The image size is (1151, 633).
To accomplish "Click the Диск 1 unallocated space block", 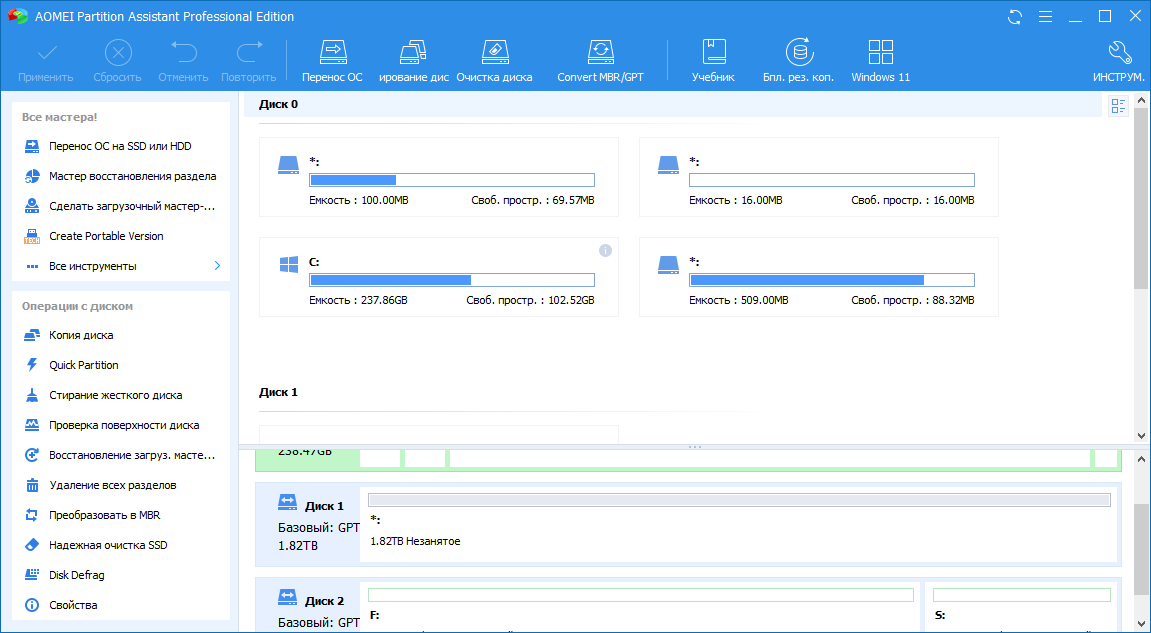I will [x=740, y=525].
